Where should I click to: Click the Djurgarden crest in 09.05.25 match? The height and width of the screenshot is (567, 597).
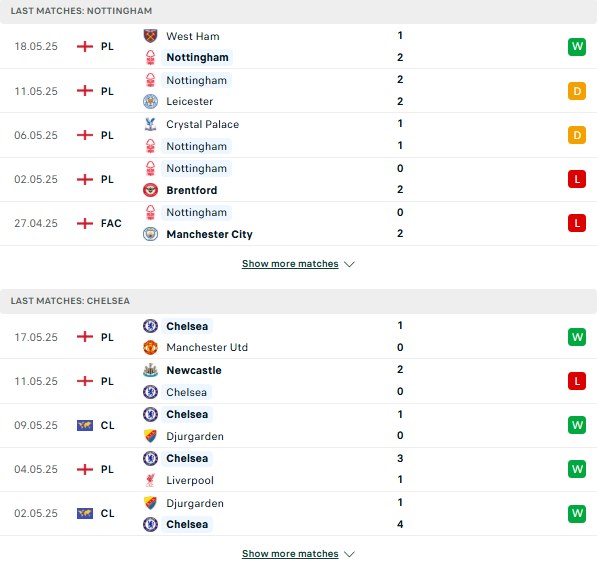click(150, 436)
